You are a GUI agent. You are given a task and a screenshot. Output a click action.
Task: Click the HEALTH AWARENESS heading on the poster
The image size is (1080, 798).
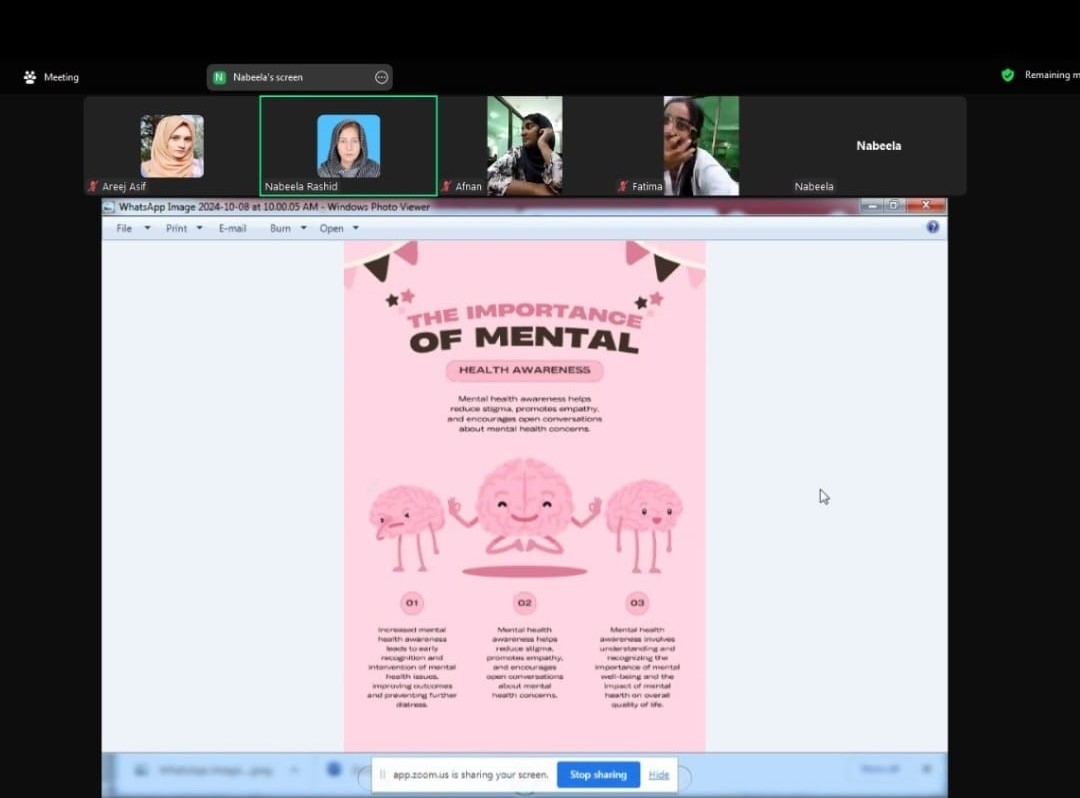(525, 370)
